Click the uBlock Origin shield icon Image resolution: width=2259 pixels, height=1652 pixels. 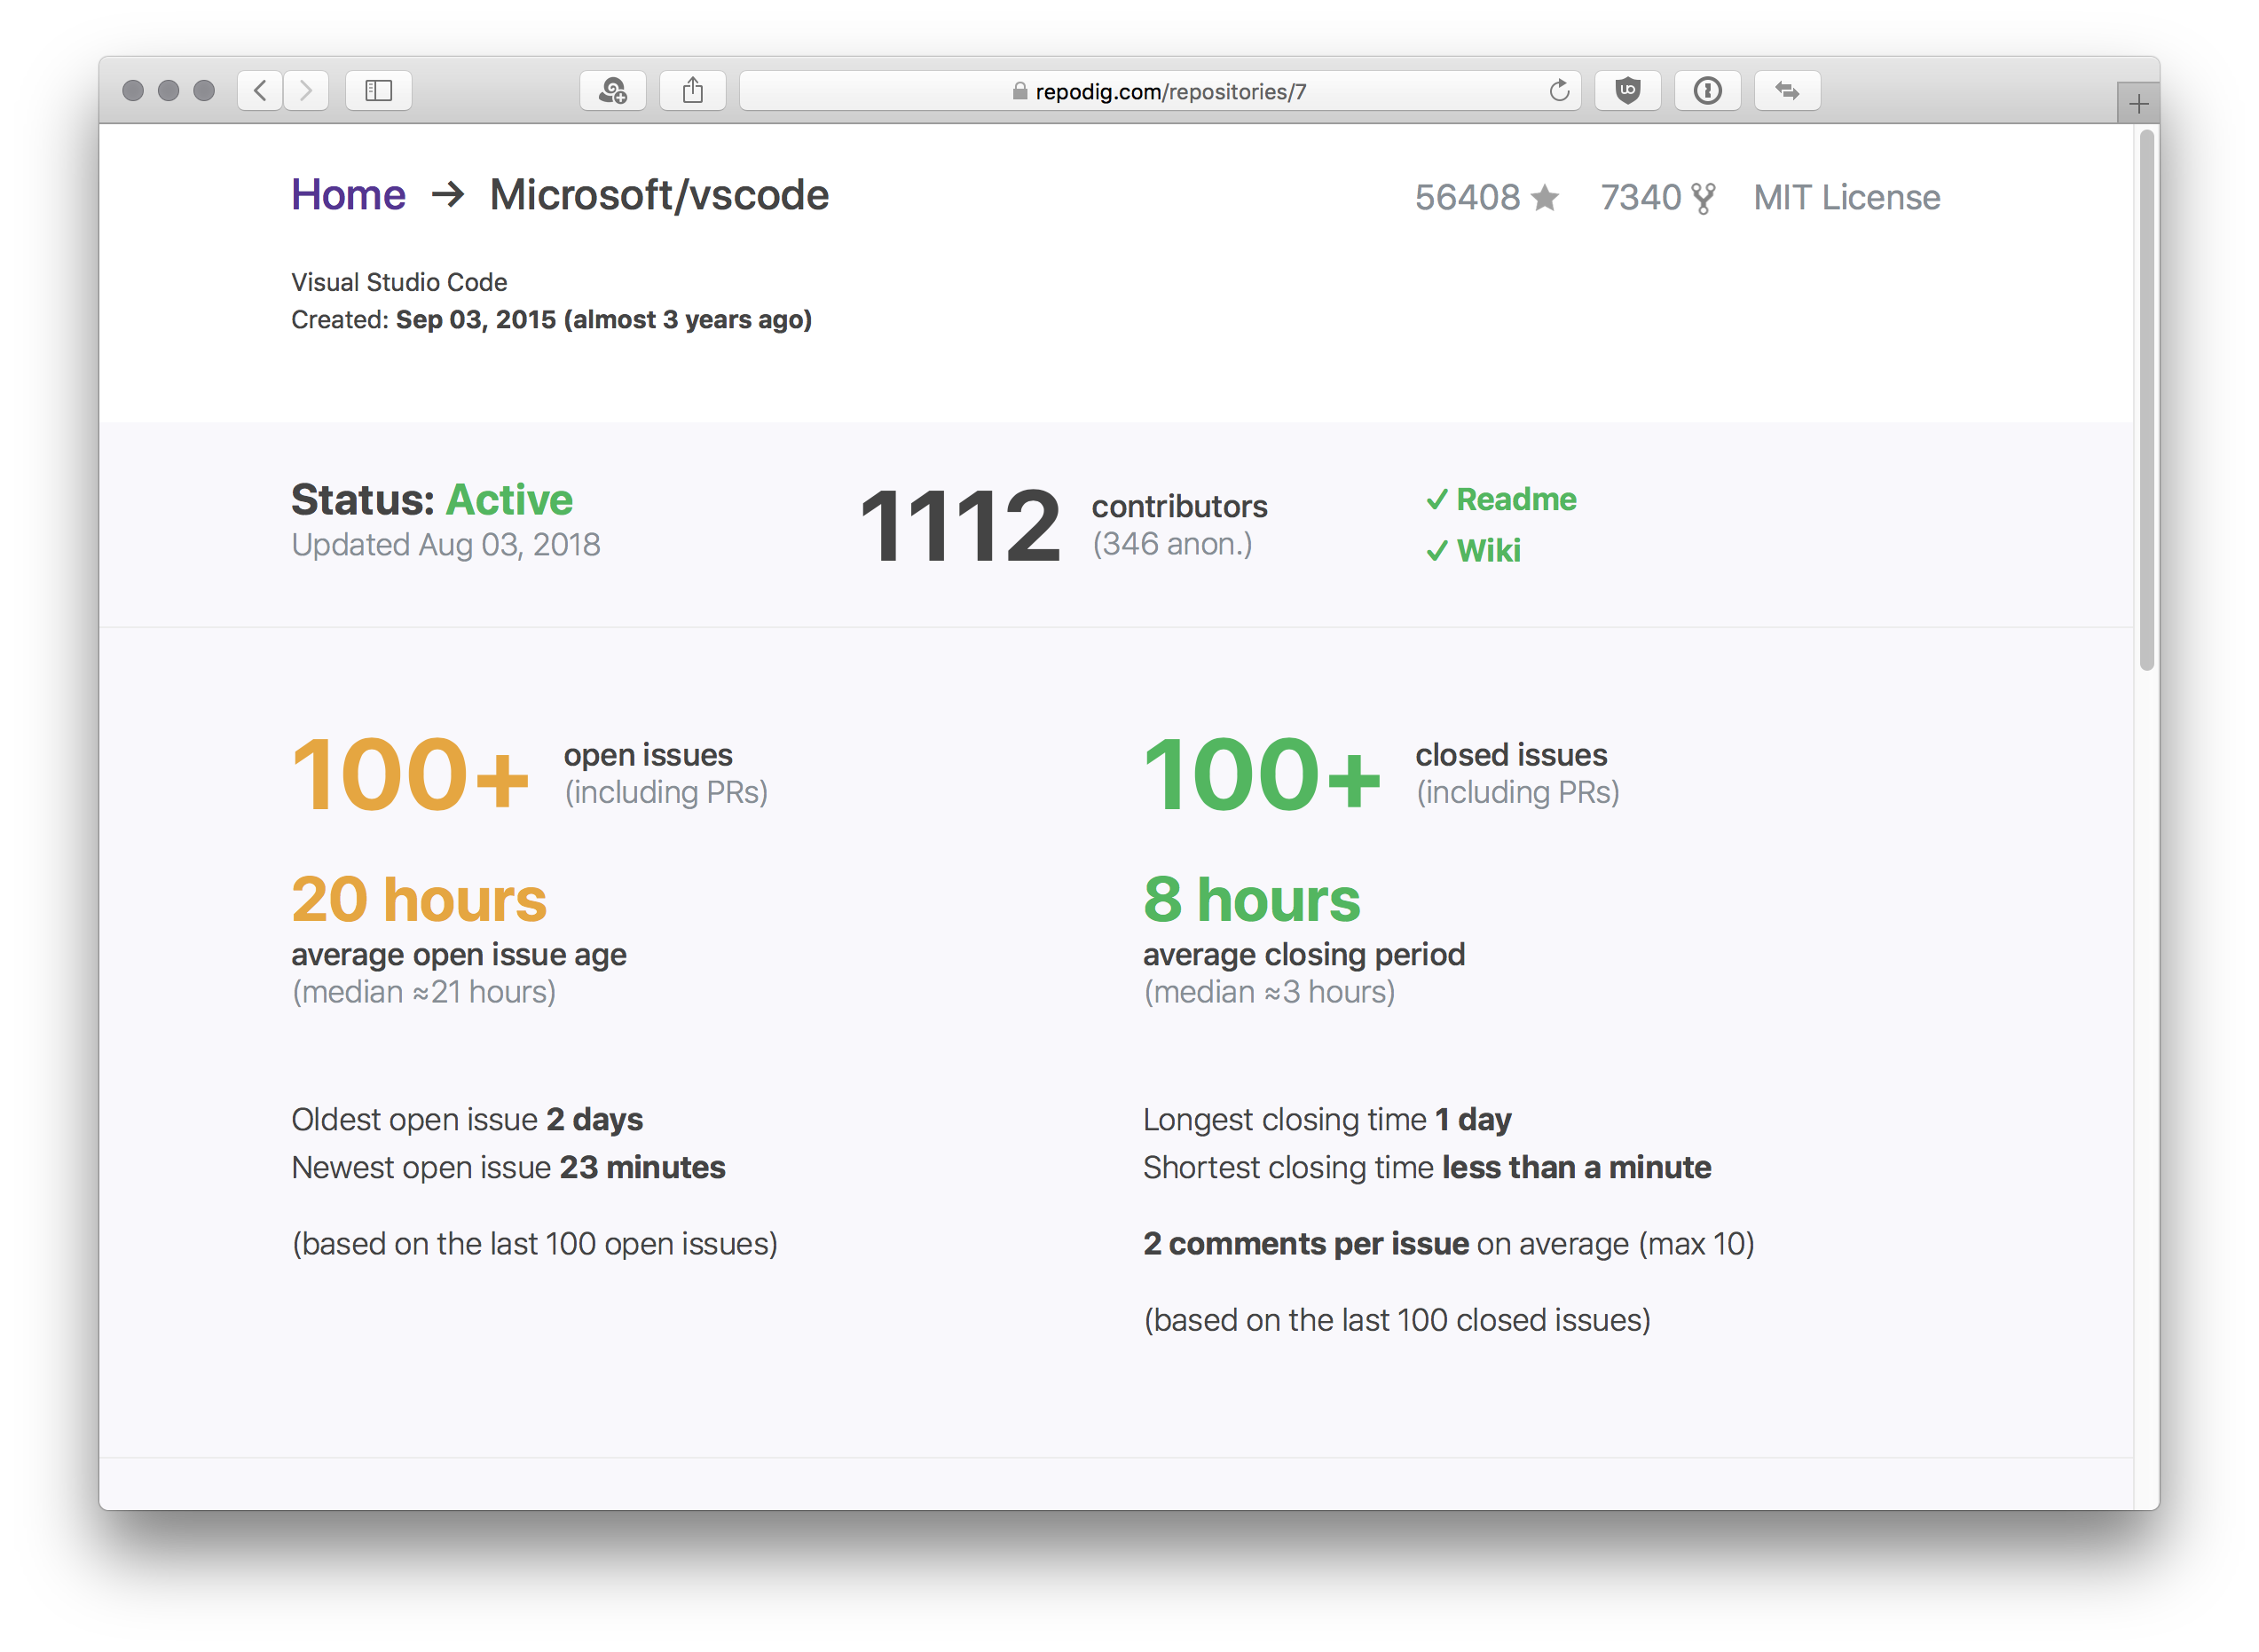pos(1627,91)
